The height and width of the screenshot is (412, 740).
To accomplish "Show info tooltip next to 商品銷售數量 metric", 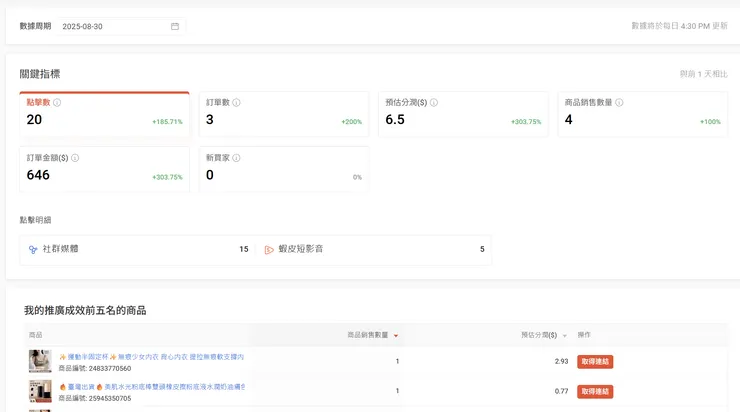I will pos(619,102).
